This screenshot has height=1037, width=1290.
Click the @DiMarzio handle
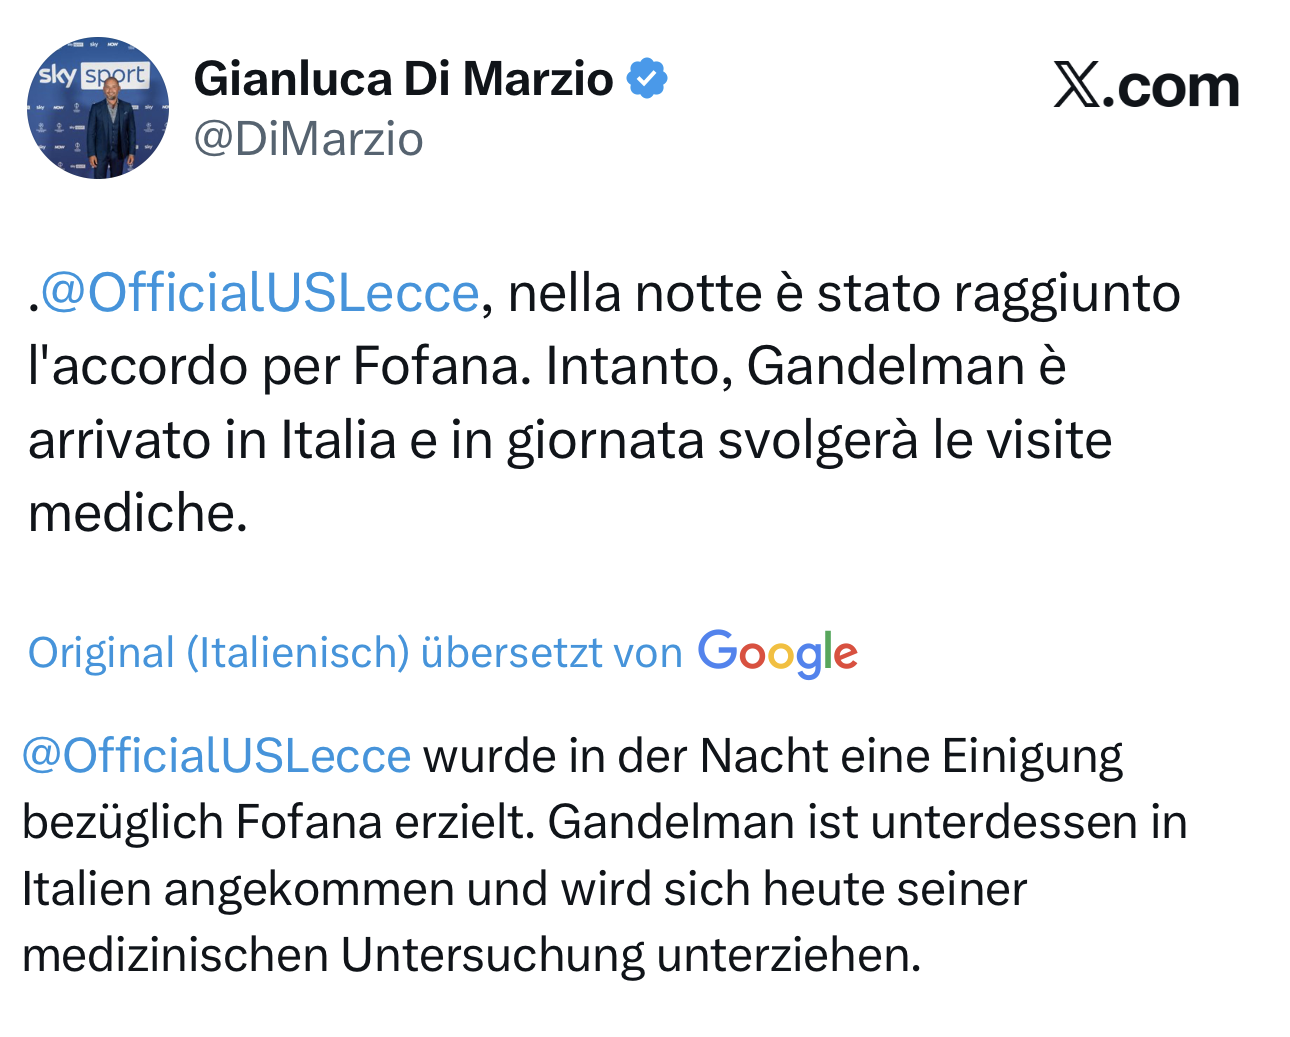(308, 139)
